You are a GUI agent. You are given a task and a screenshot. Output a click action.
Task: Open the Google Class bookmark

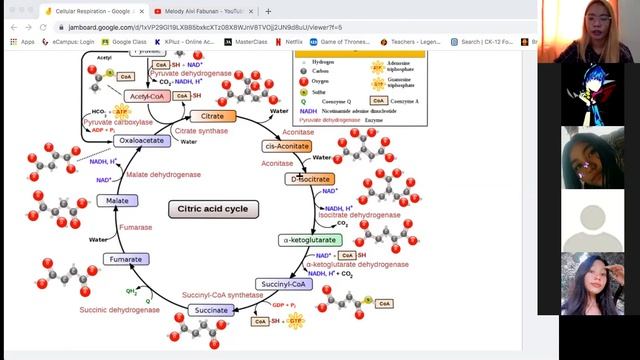click(124, 42)
